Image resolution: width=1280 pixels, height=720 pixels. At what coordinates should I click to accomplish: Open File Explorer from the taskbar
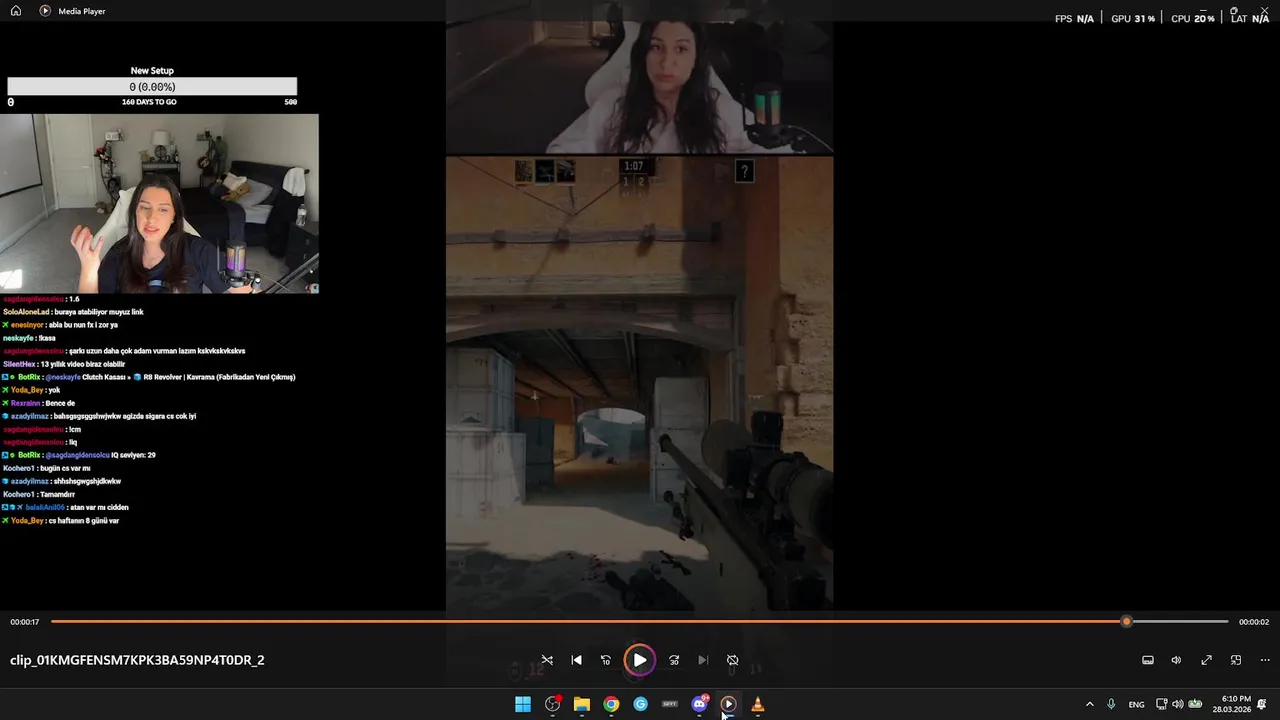582,704
